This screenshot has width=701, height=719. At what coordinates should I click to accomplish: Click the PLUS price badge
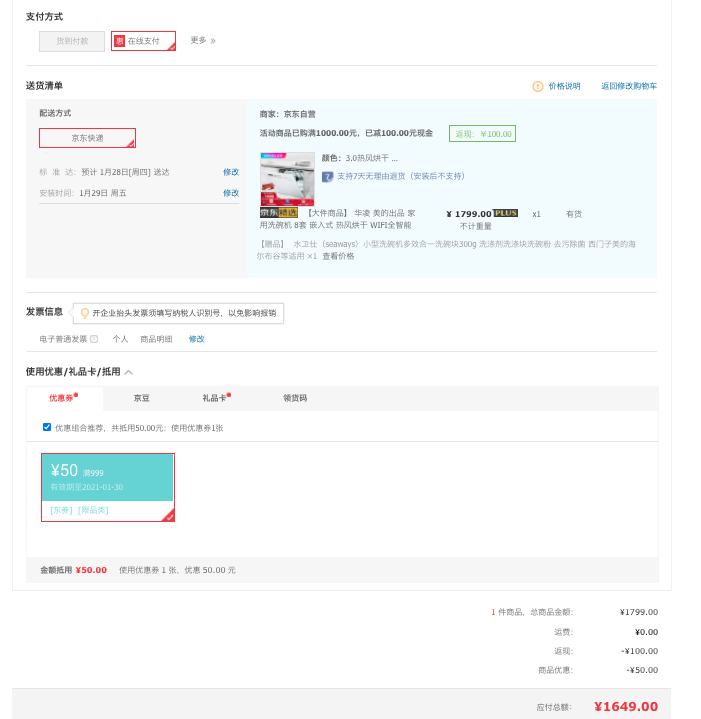(x=506, y=213)
